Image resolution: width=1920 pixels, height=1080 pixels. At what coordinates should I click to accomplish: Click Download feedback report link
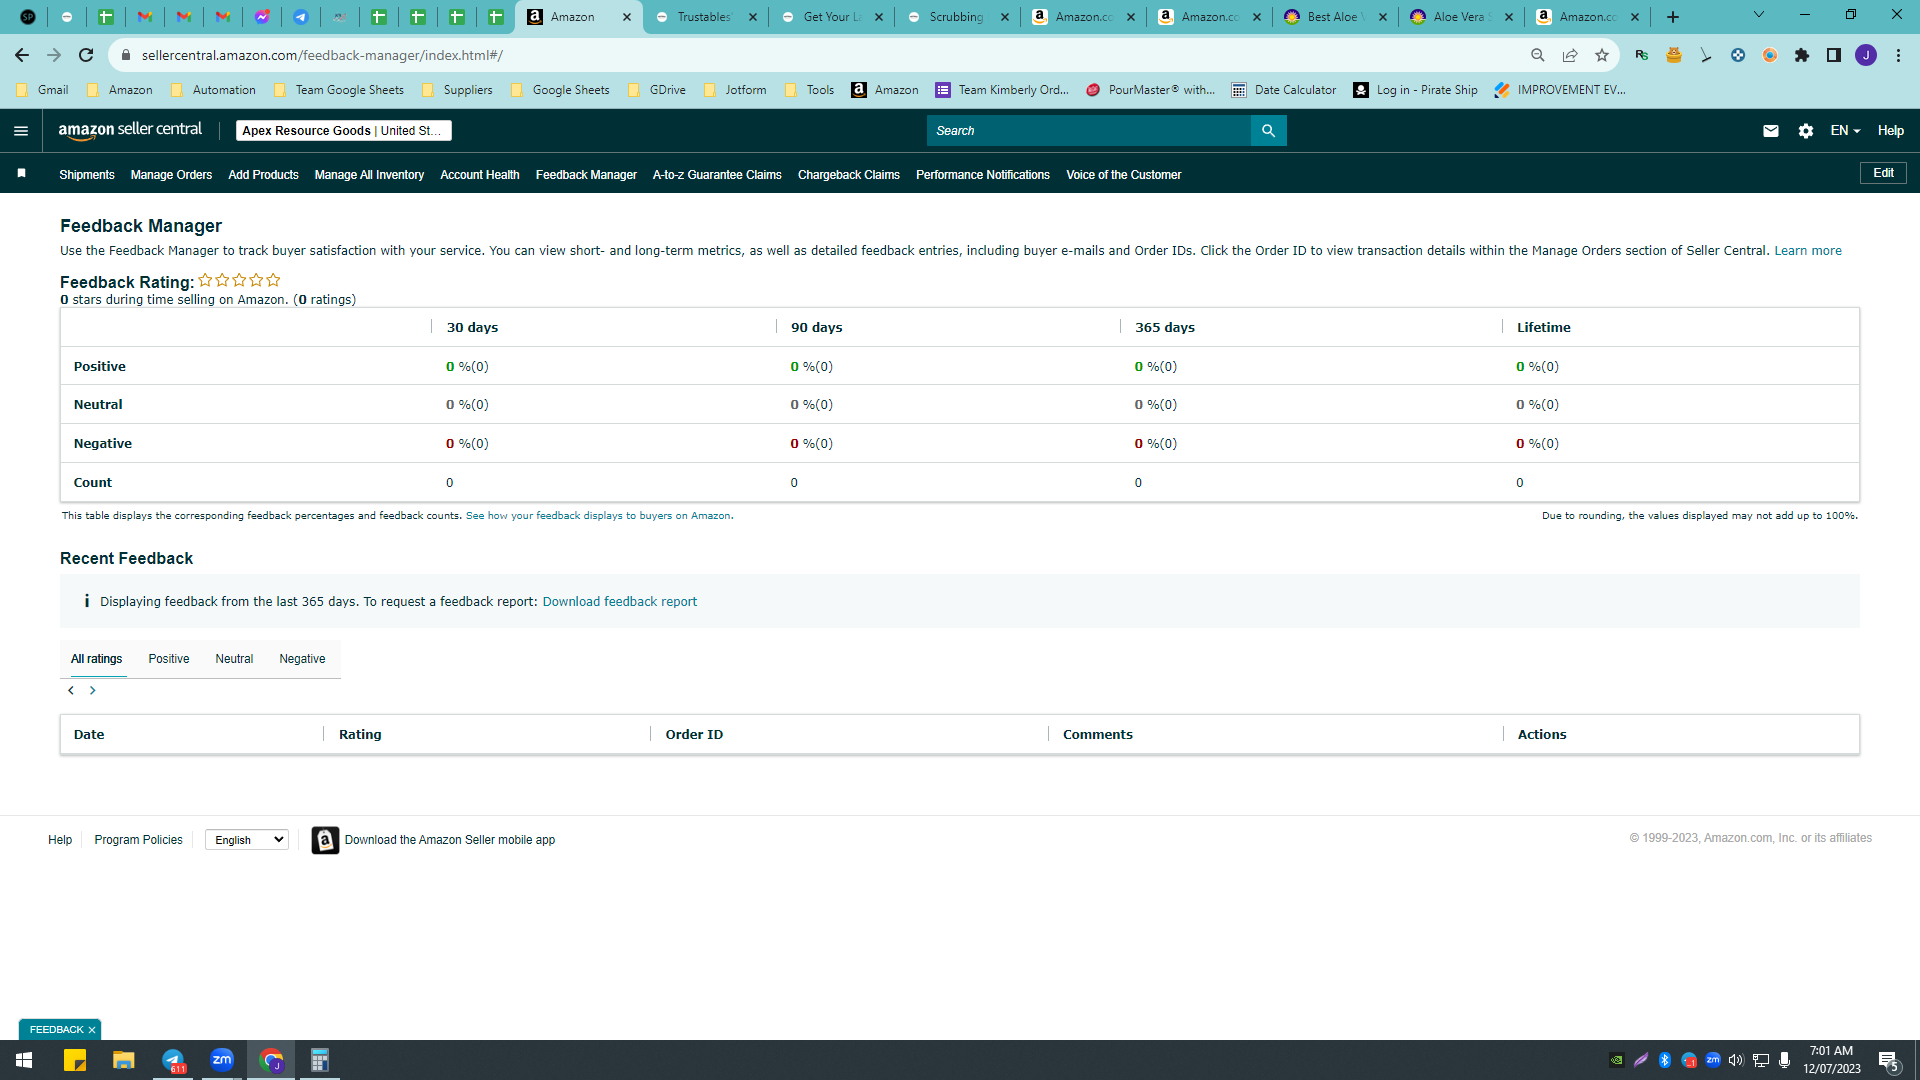(620, 602)
